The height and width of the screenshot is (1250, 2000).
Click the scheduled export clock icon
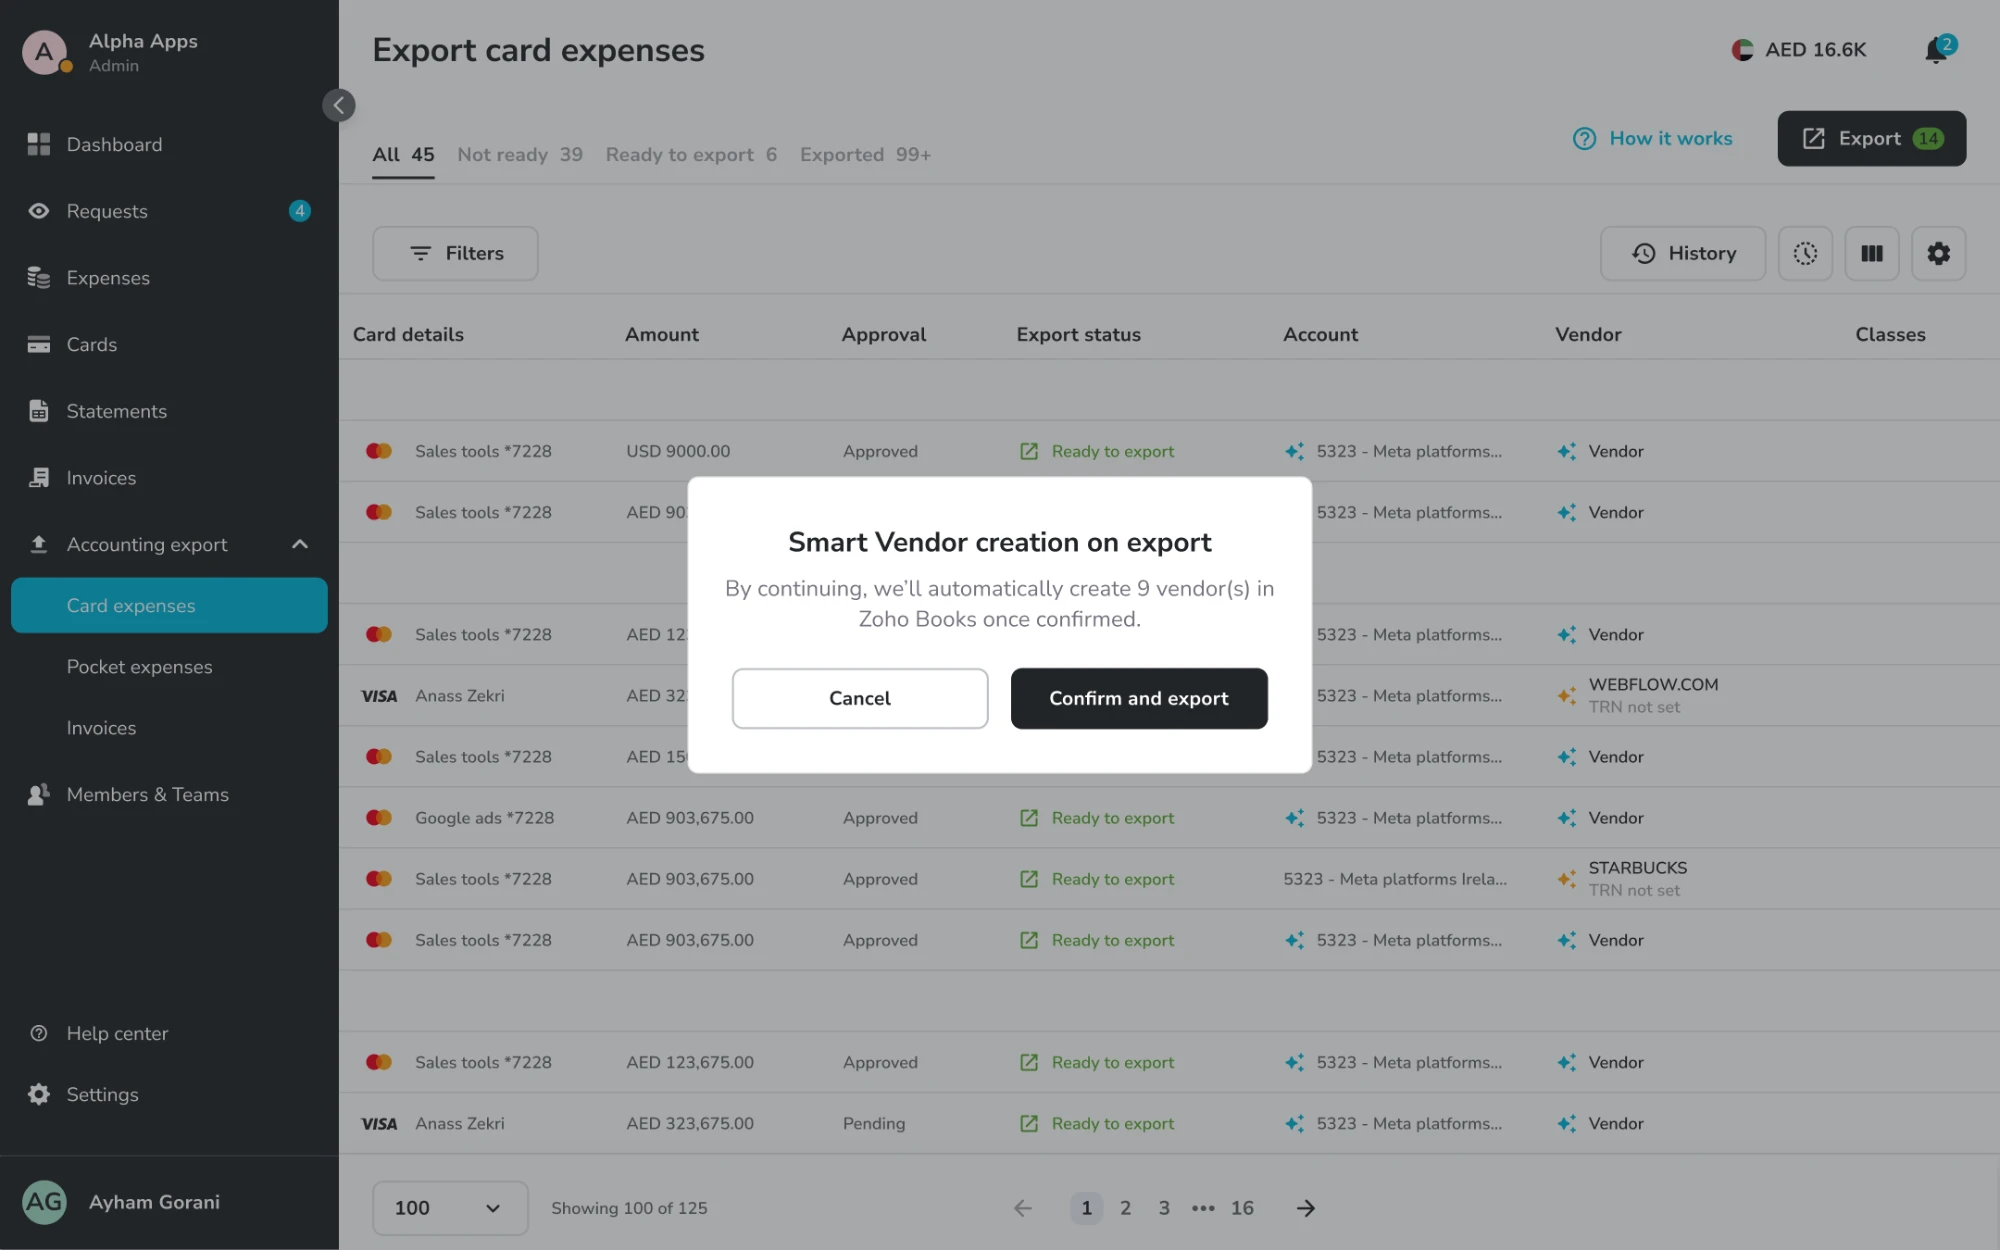click(x=1805, y=253)
